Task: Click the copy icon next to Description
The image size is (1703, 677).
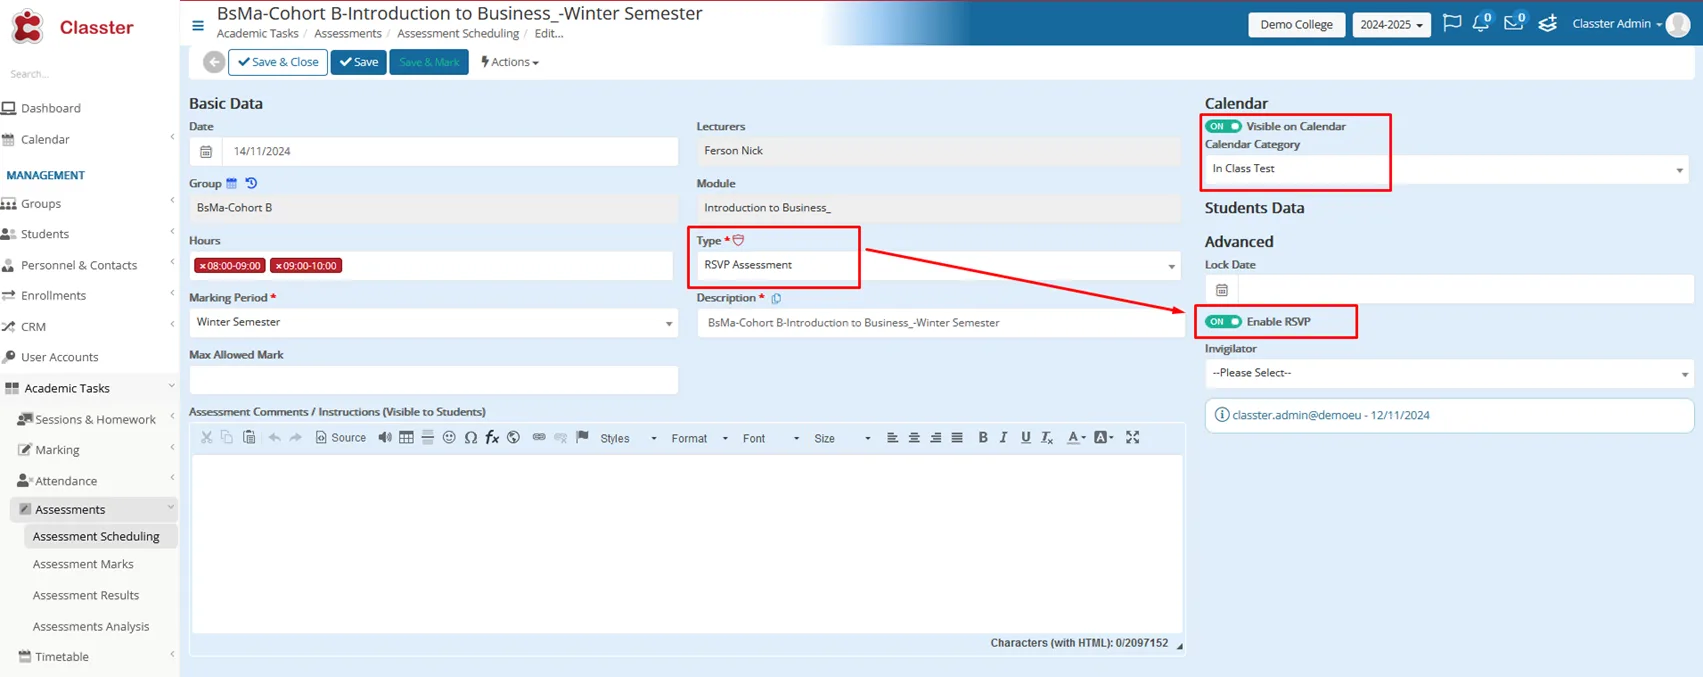Action: [776, 298]
